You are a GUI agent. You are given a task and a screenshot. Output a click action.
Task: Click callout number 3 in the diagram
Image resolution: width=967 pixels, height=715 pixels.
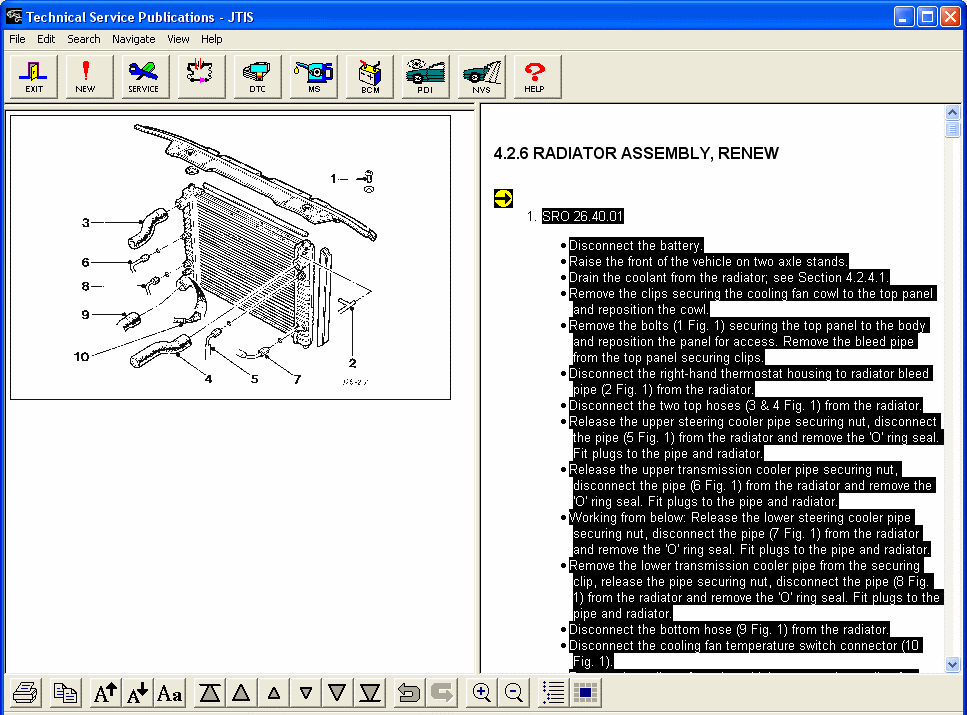point(86,223)
